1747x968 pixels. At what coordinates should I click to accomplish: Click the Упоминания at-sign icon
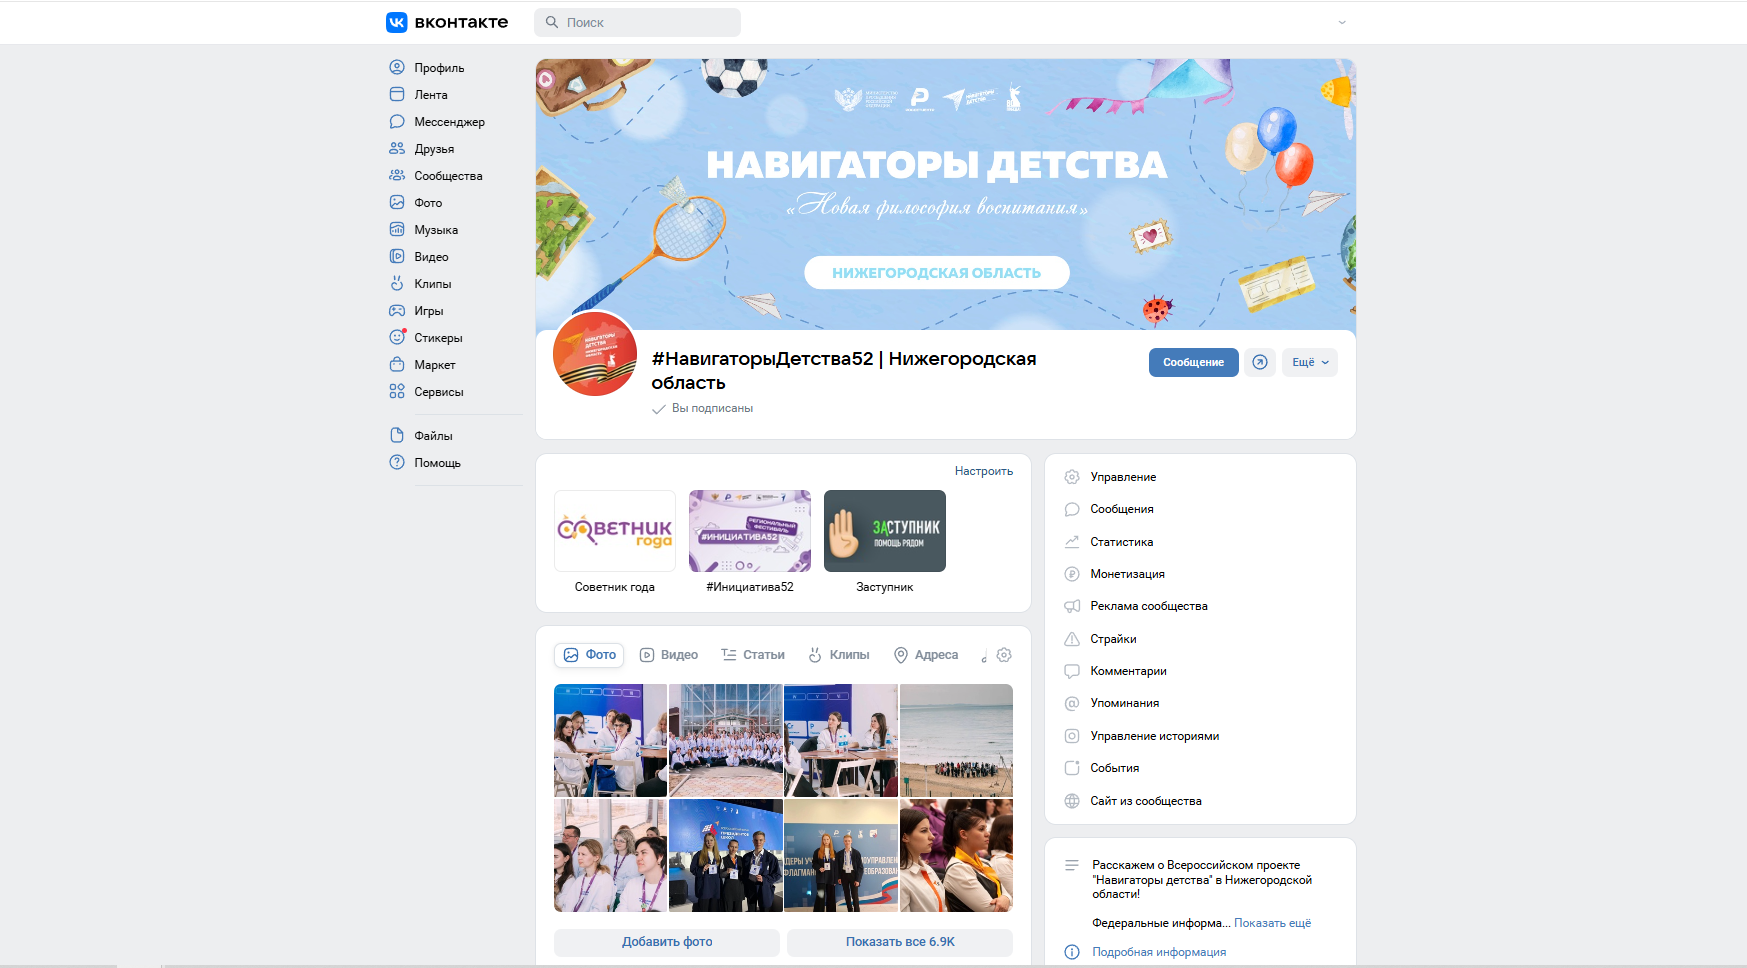[x=1072, y=703]
